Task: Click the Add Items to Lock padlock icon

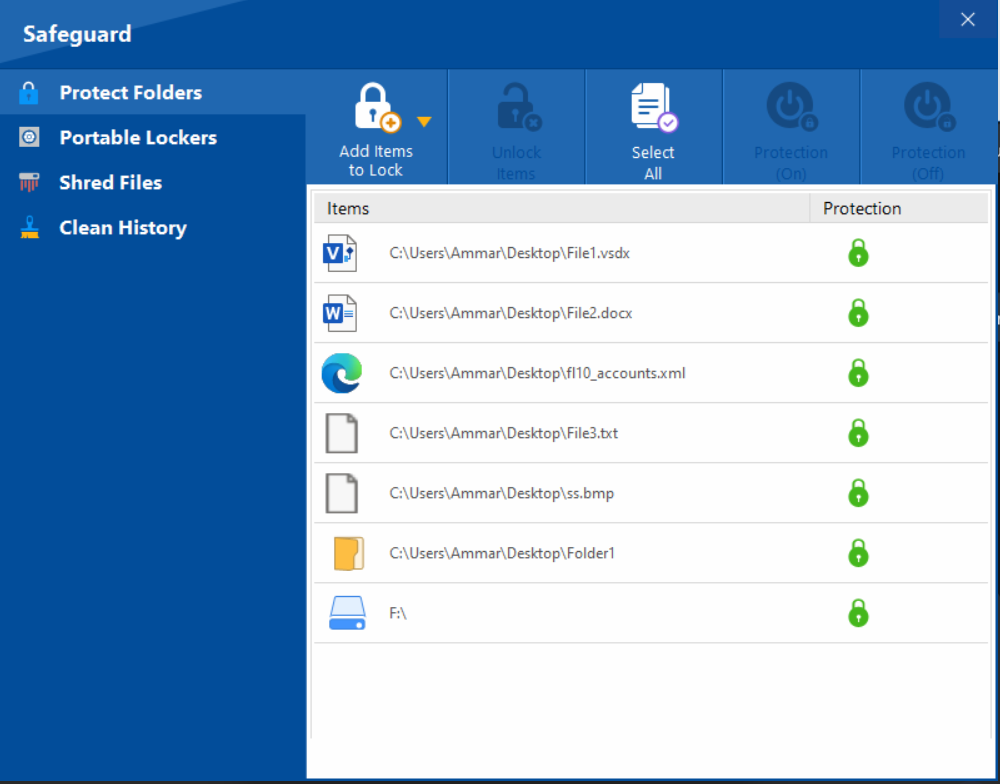Action: (378, 108)
